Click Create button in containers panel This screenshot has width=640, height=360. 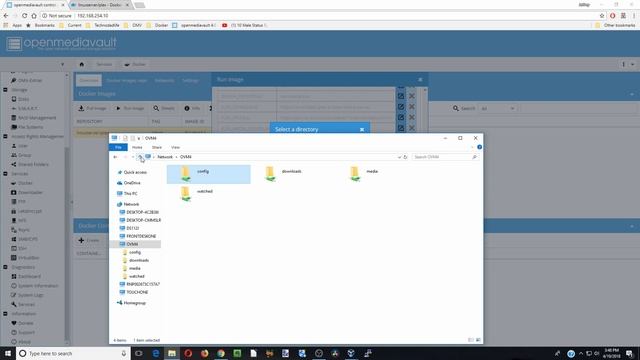coord(89,240)
